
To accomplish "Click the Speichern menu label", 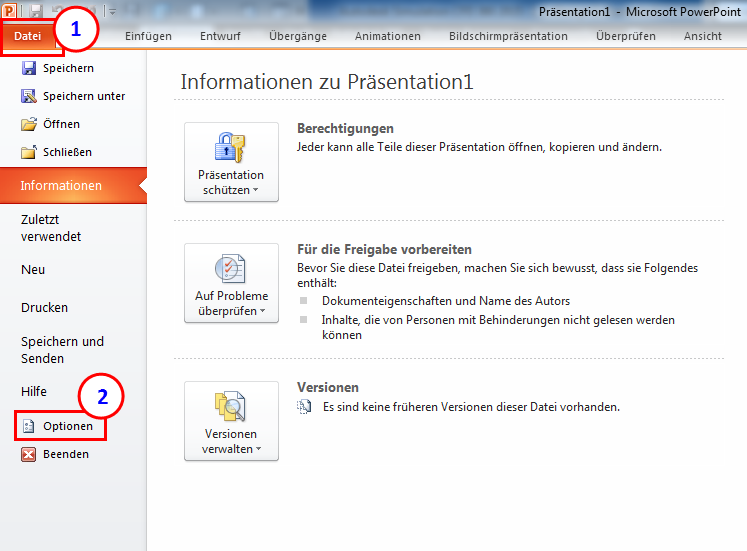I will tap(68, 68).
